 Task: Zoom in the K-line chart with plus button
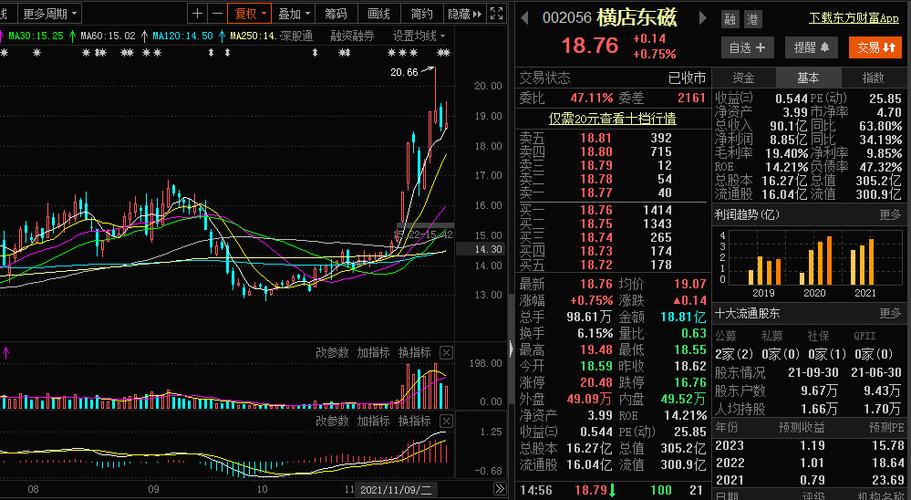[x=198, y=13]
